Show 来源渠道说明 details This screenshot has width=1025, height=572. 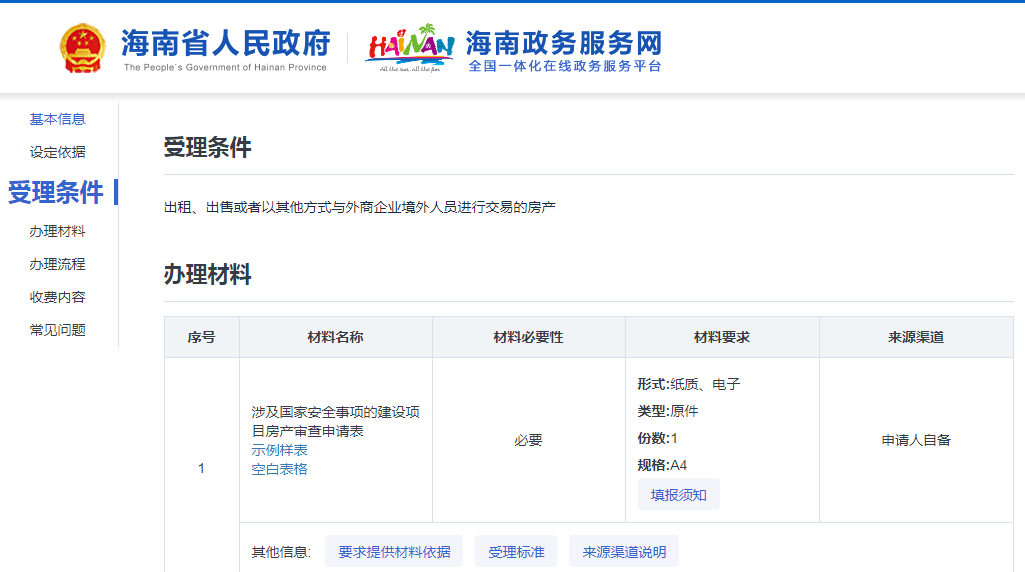point(624,552)
